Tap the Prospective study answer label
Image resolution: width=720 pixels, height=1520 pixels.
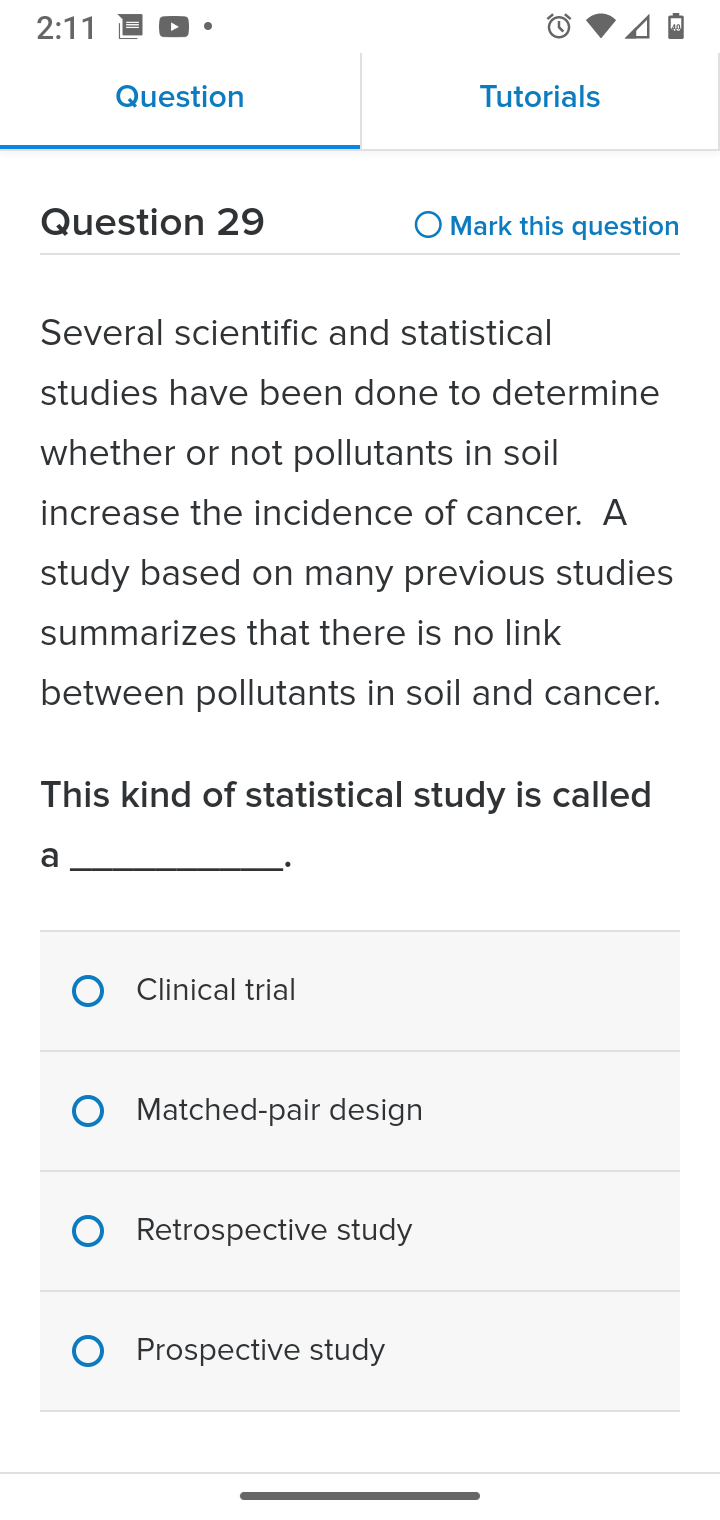(x=260, y=1350)
